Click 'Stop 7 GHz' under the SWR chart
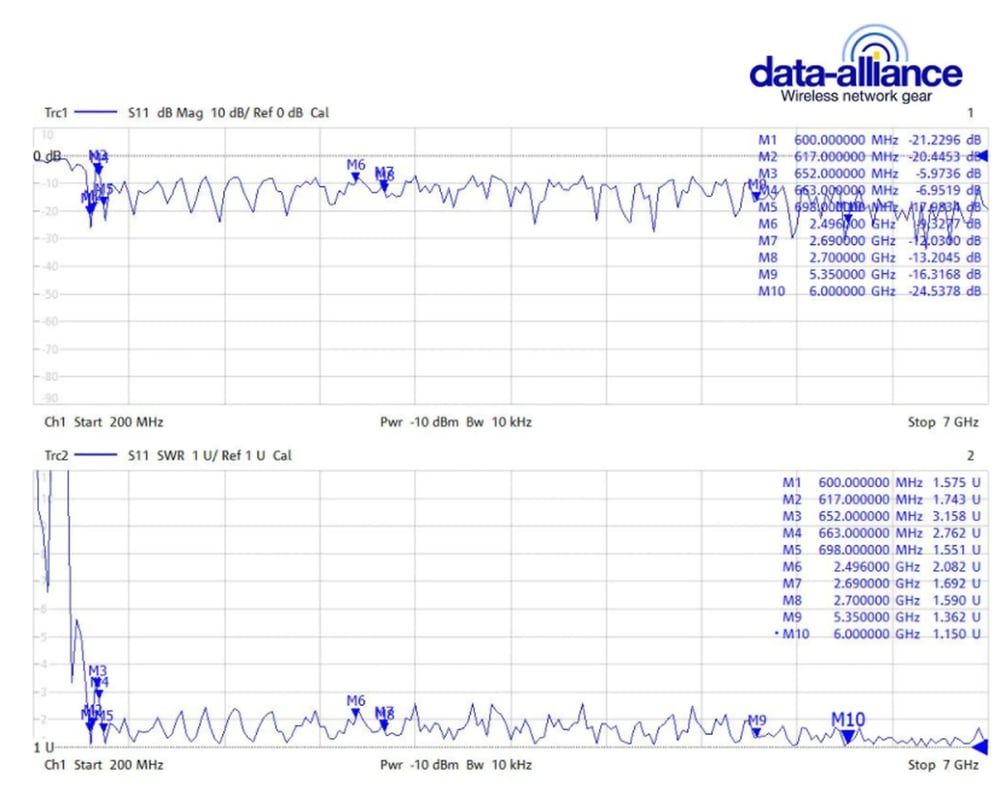 943,765
